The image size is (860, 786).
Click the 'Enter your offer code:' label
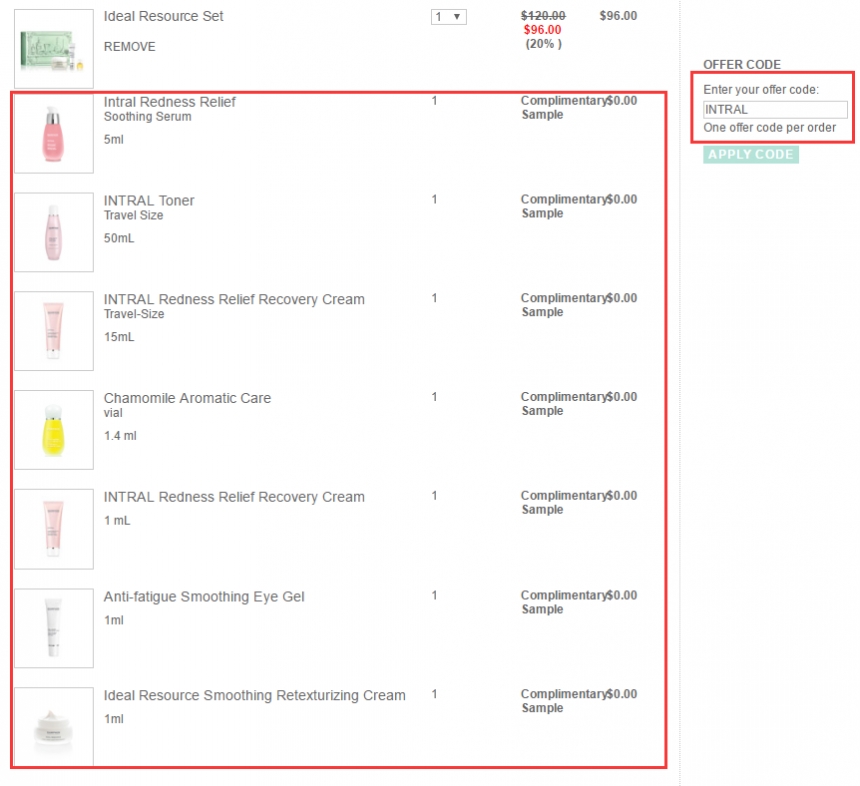tap(761, 90)
